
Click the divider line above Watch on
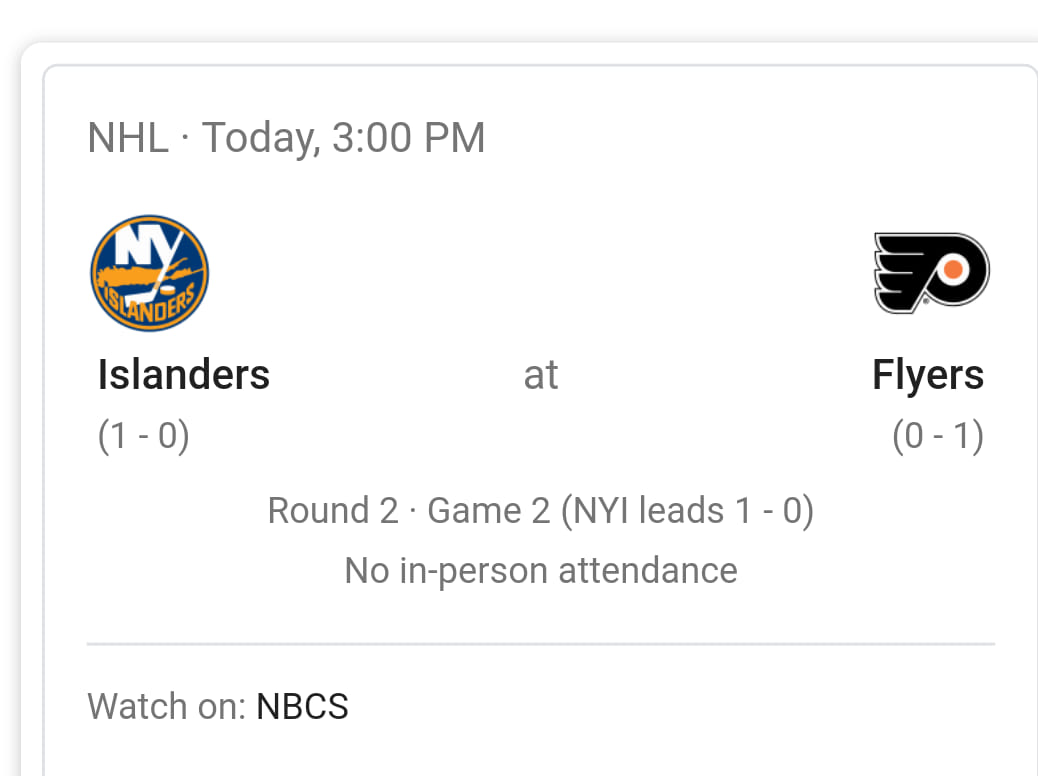541,644
